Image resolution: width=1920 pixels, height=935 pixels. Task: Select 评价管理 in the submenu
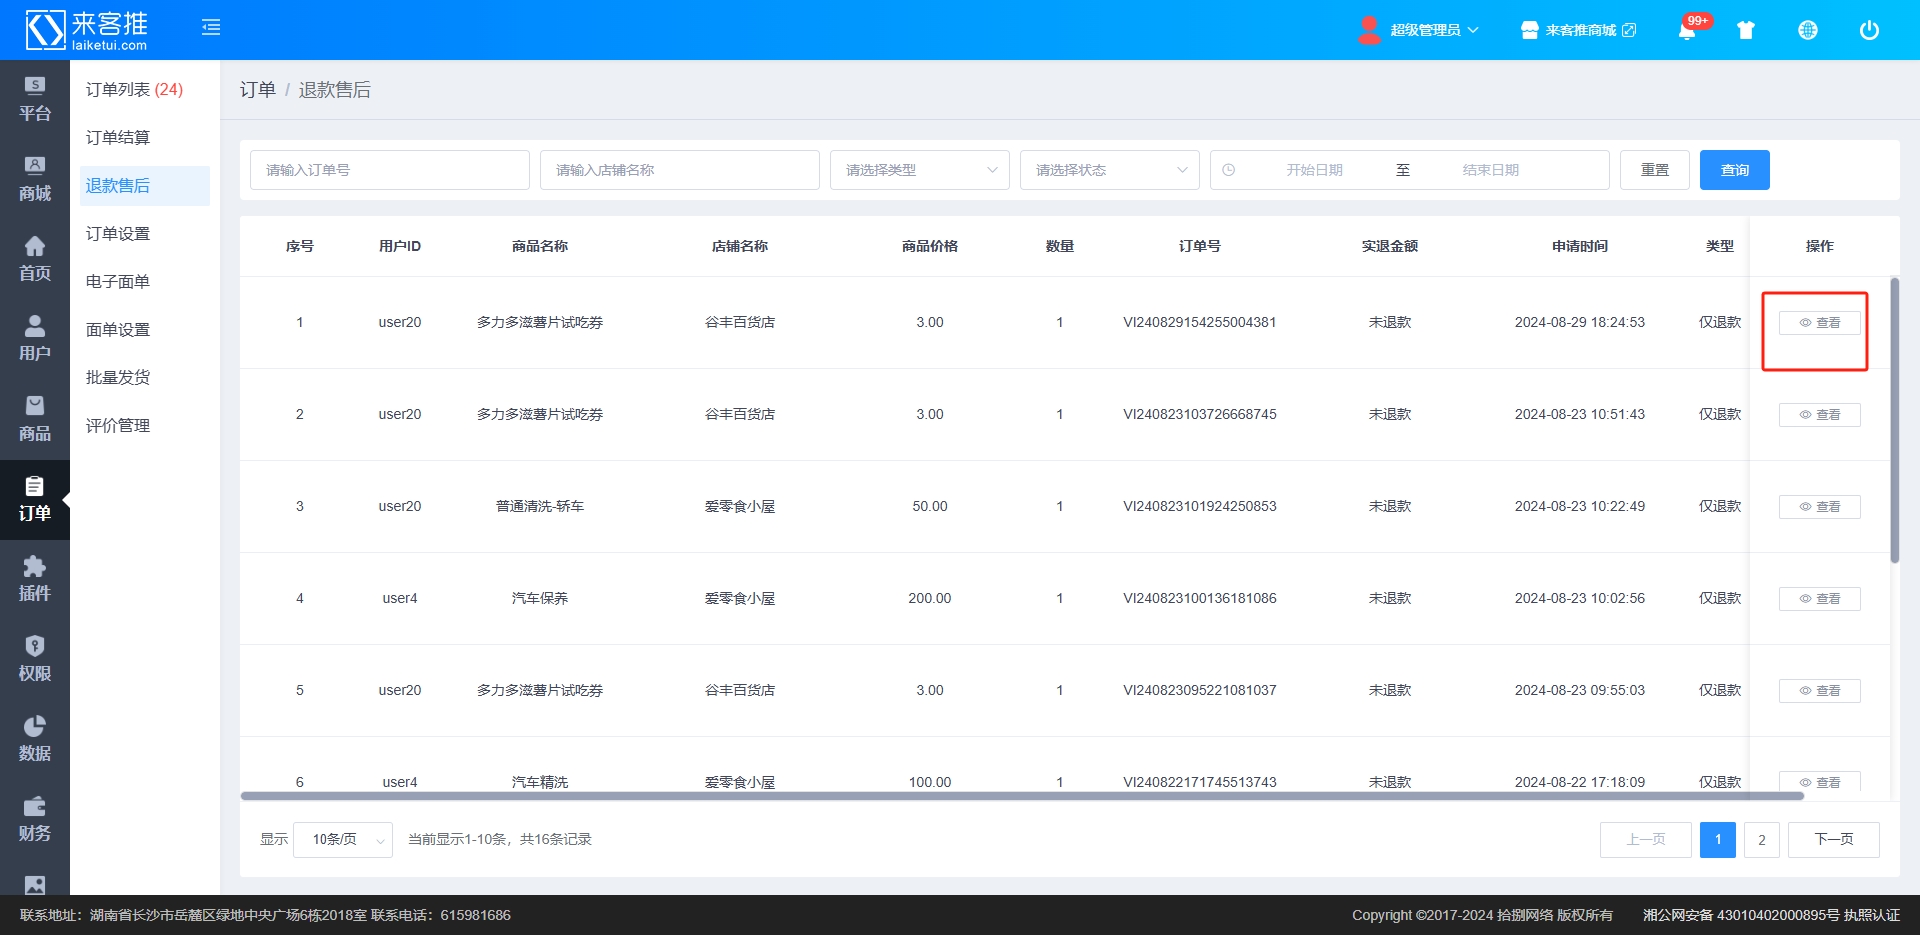118,426
